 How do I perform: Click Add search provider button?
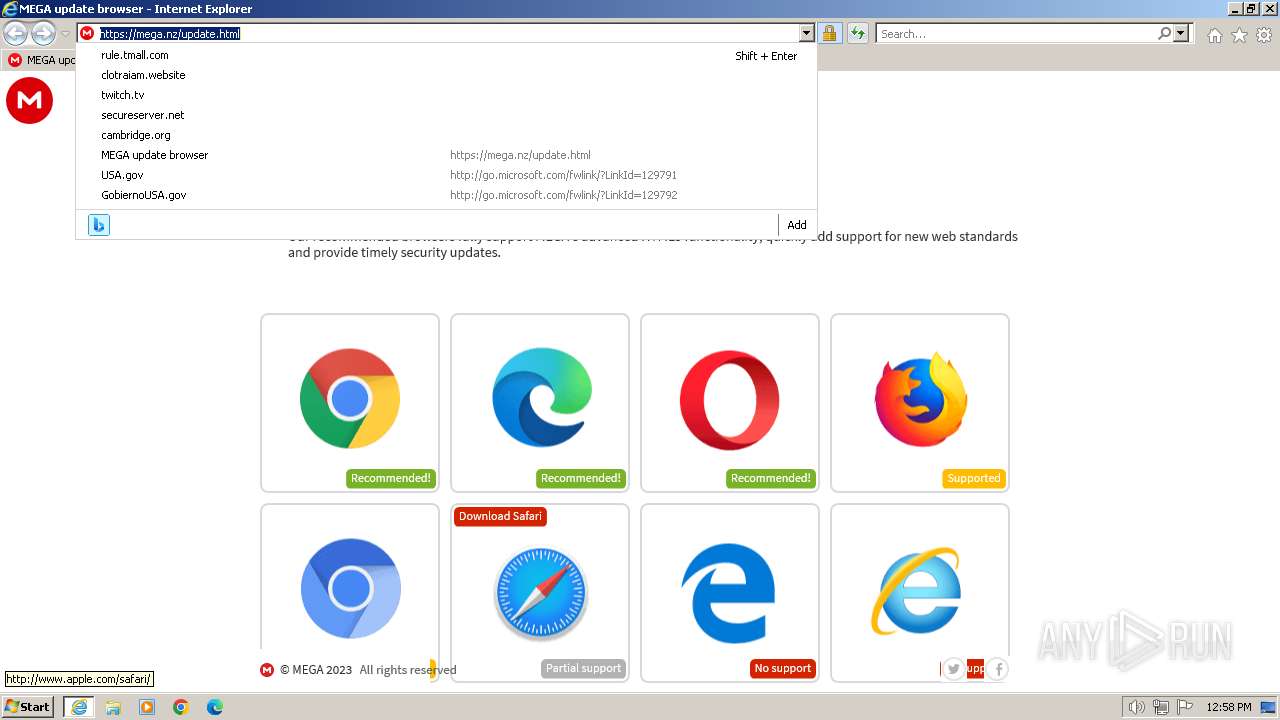click(796, 225)
